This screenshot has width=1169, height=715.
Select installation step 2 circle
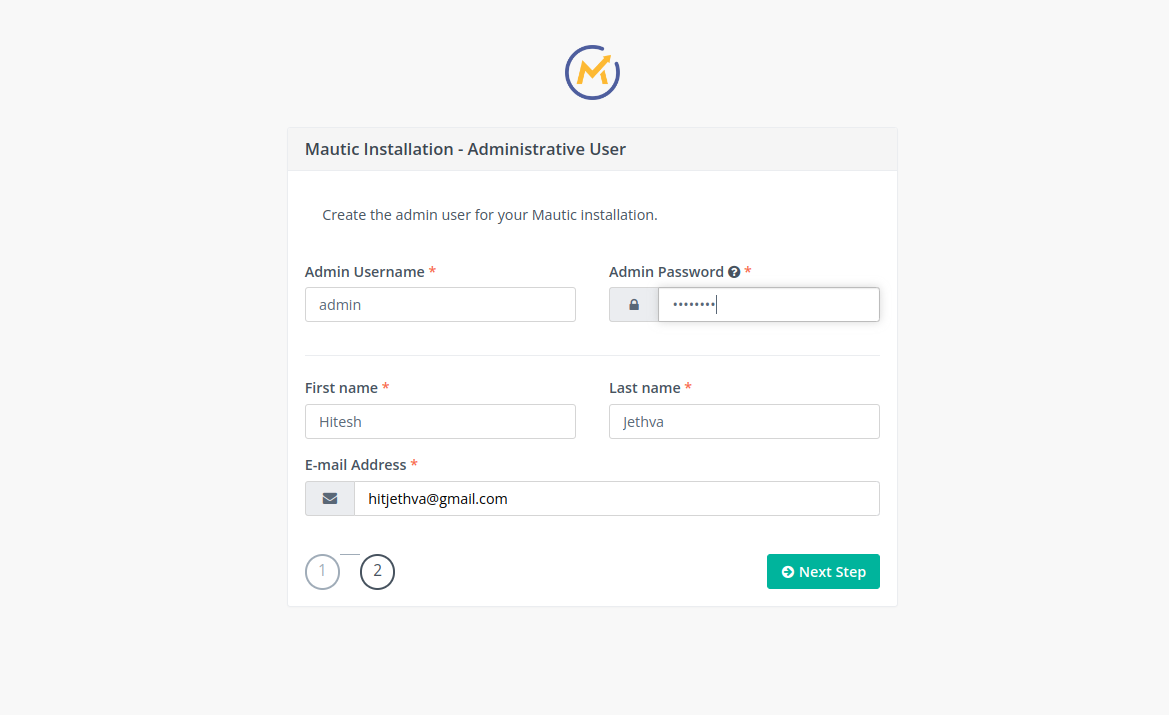377,572
